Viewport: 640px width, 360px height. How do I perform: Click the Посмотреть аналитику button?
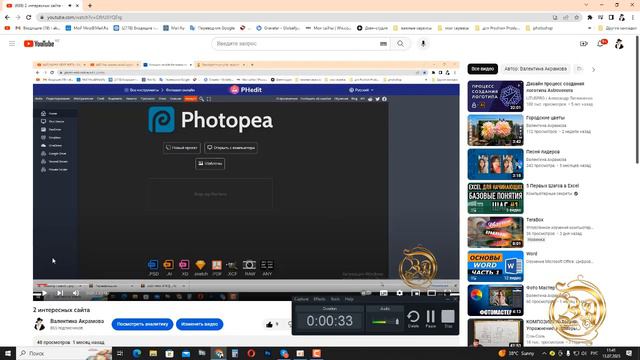tap(142, 324)
